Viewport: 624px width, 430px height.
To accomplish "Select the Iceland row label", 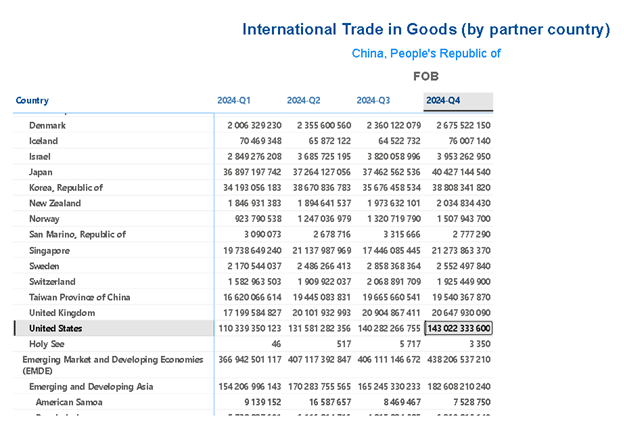I will pos(43,141).
